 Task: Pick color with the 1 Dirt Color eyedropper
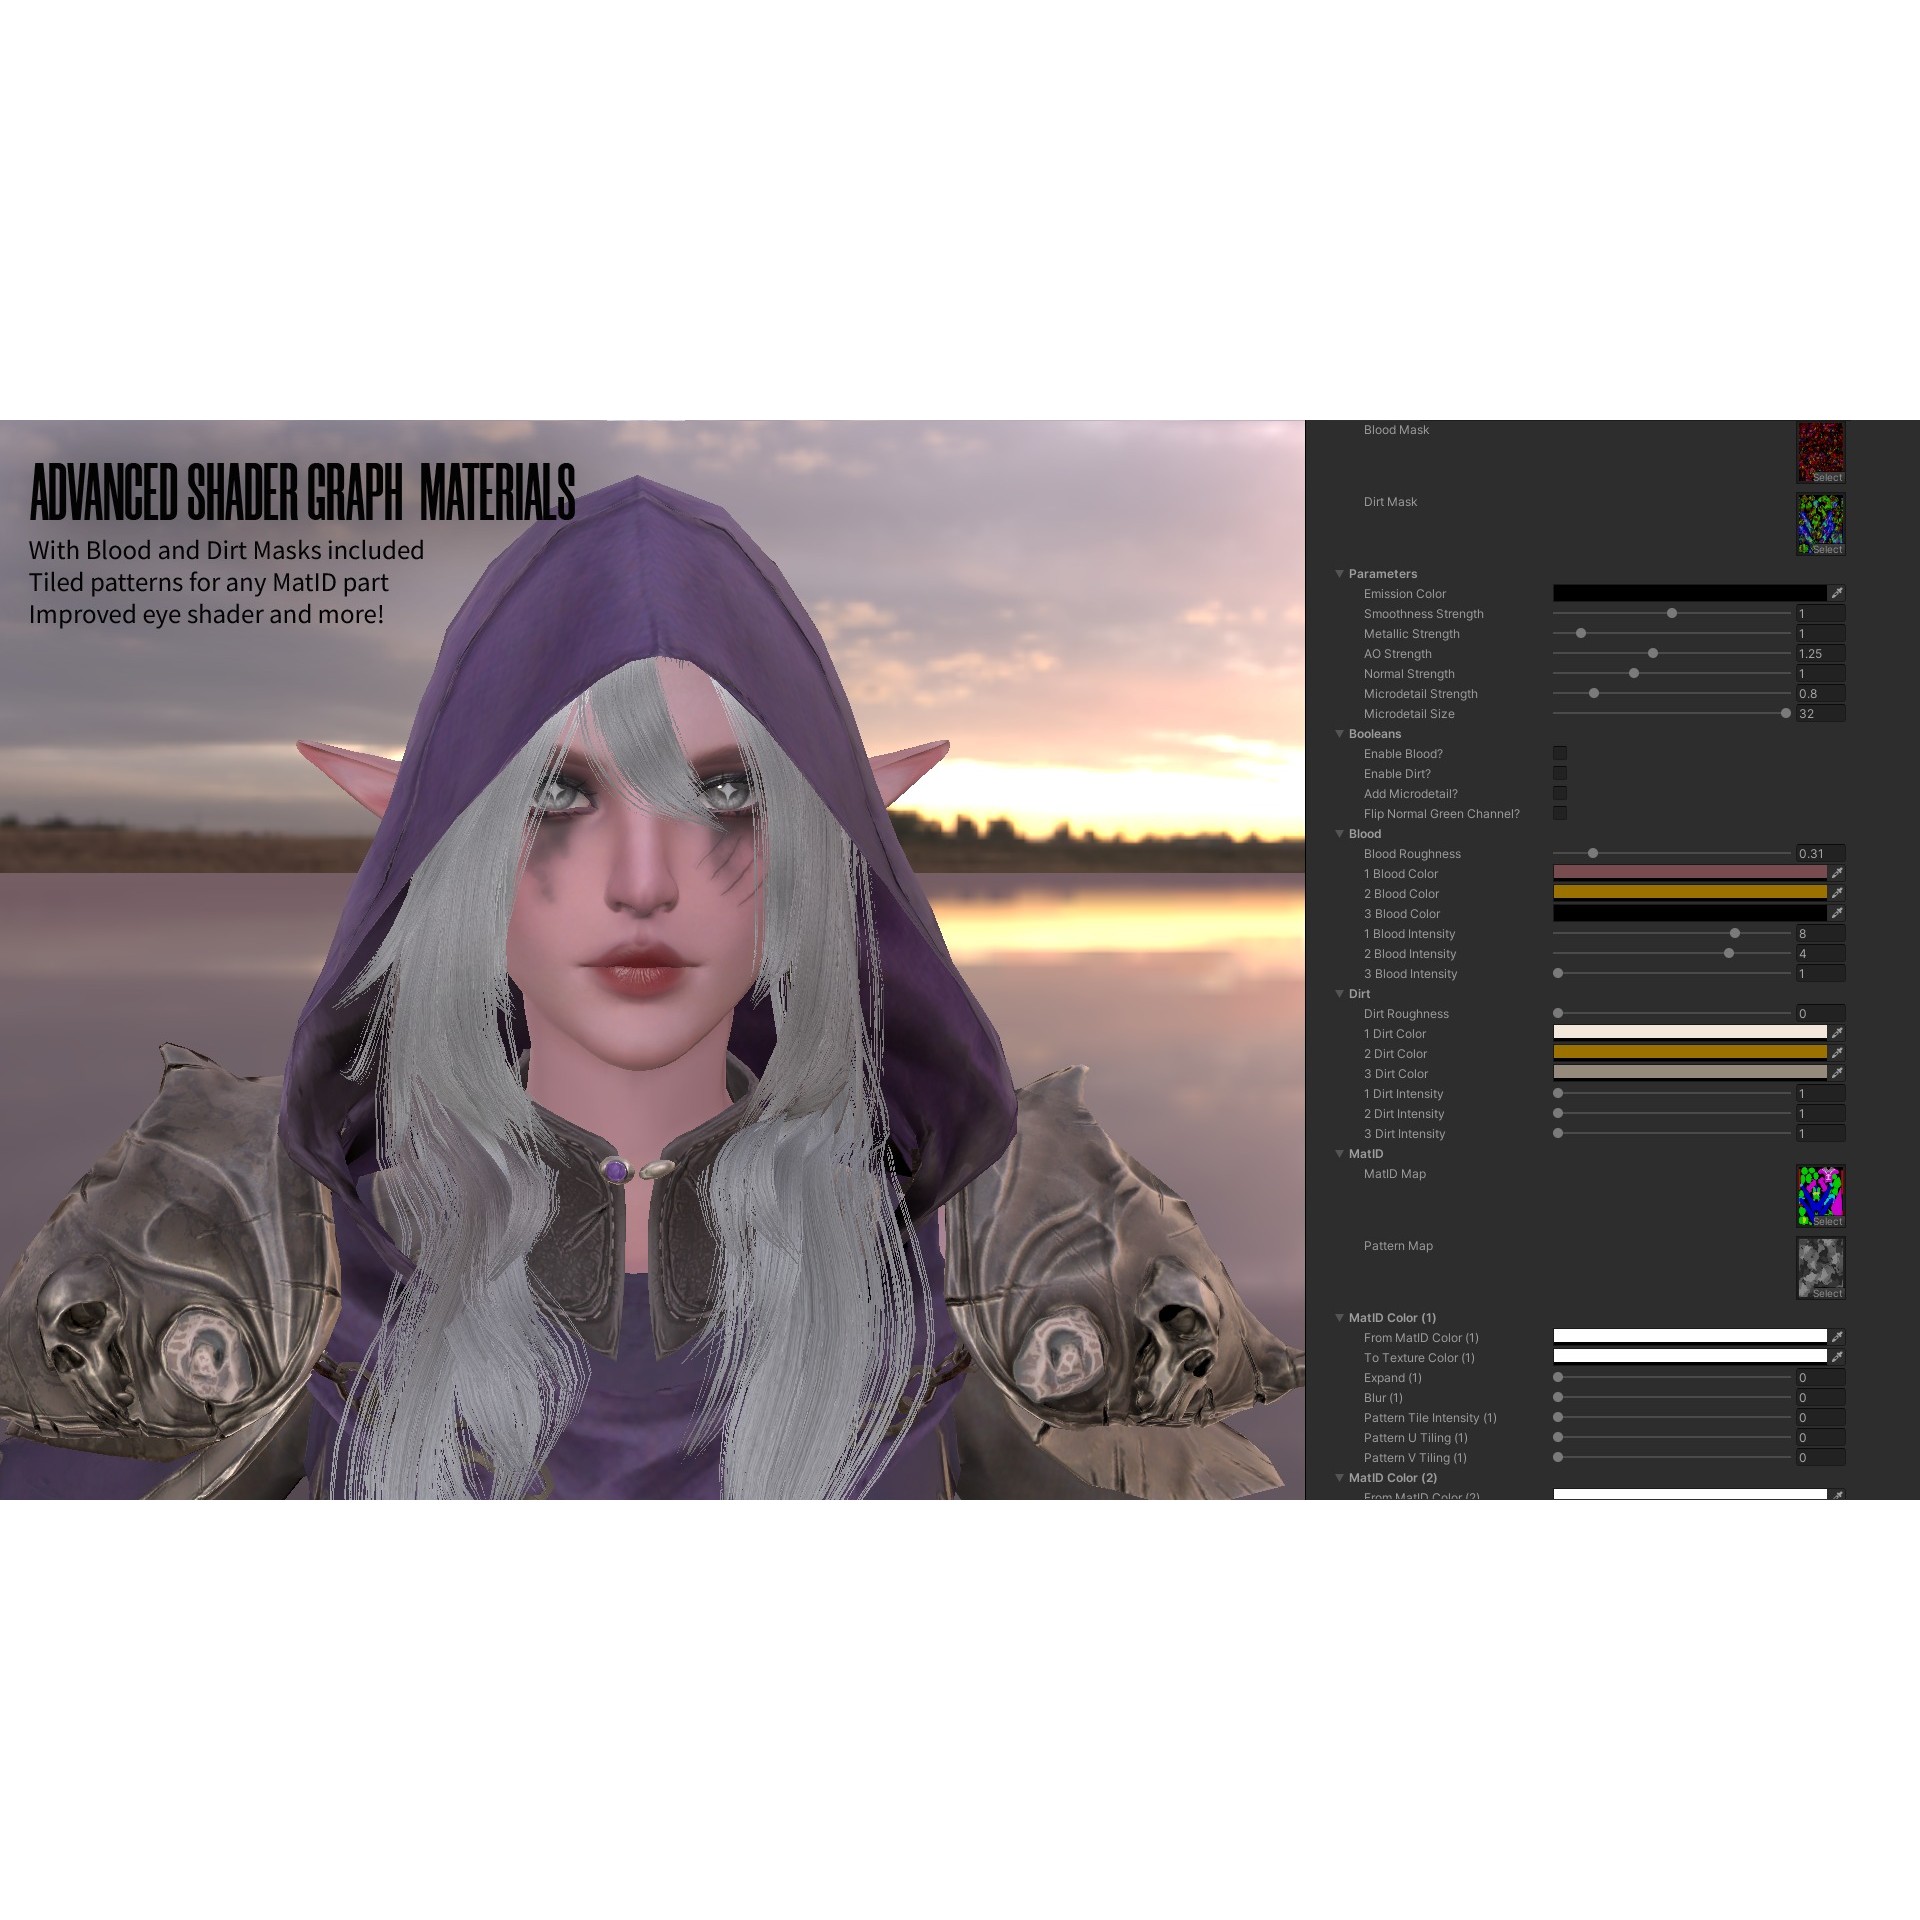pos(1838,1032)
